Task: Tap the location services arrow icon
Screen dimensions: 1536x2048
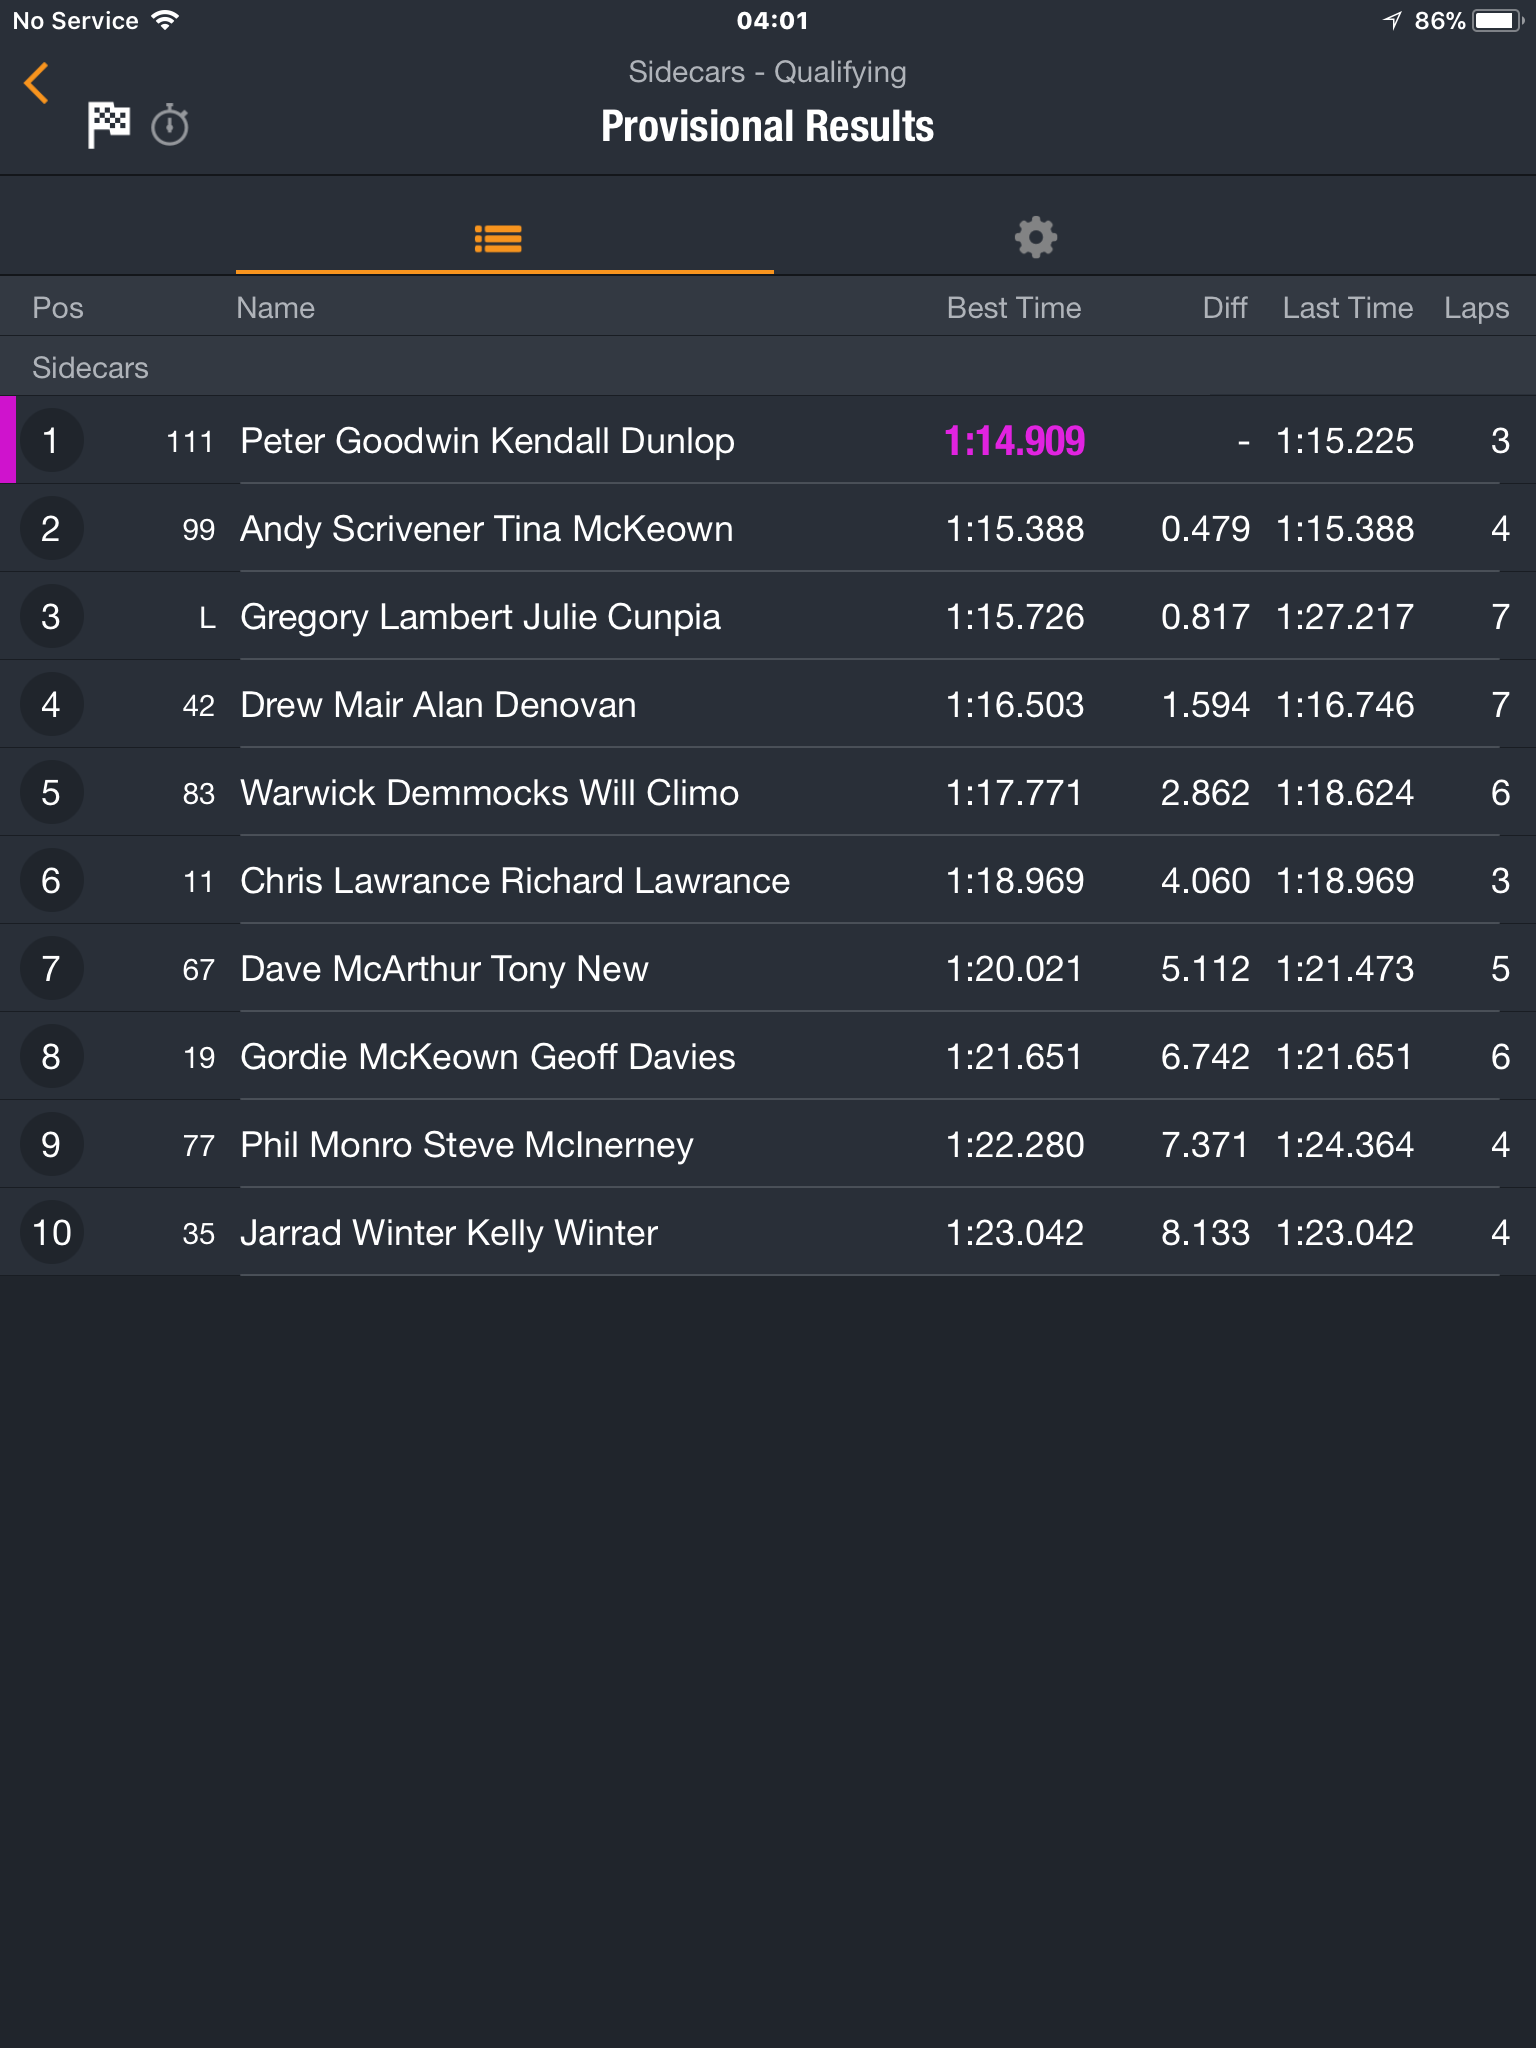Action: [x=1392, y=20]
